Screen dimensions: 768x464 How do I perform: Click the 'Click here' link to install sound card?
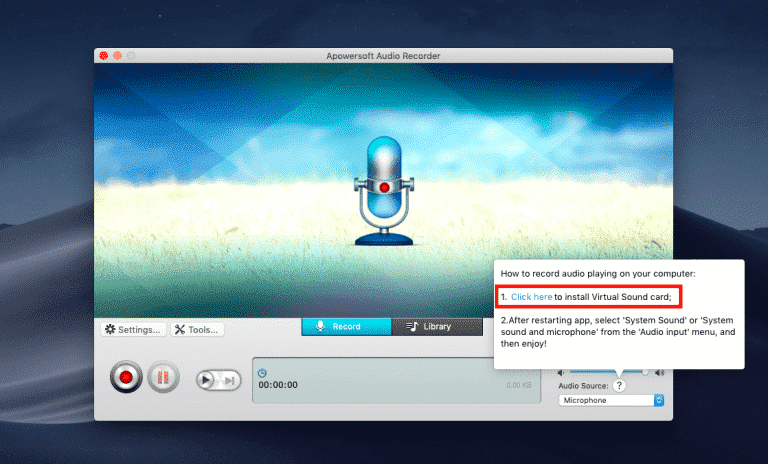pos(531,296)
